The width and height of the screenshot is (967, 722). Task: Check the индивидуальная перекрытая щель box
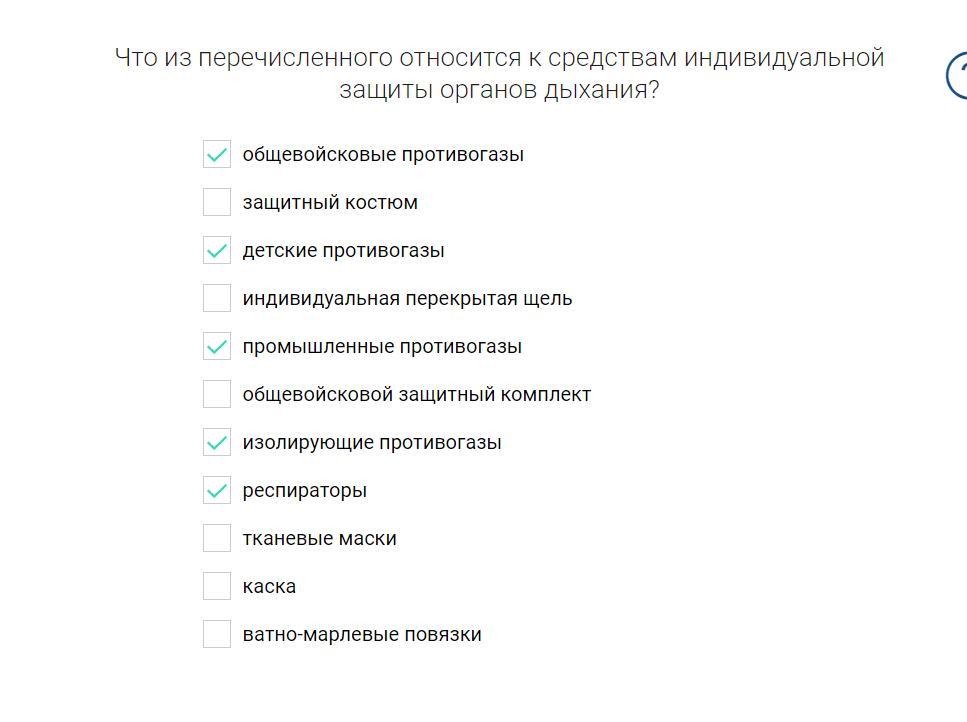click(x=217, y=298)
